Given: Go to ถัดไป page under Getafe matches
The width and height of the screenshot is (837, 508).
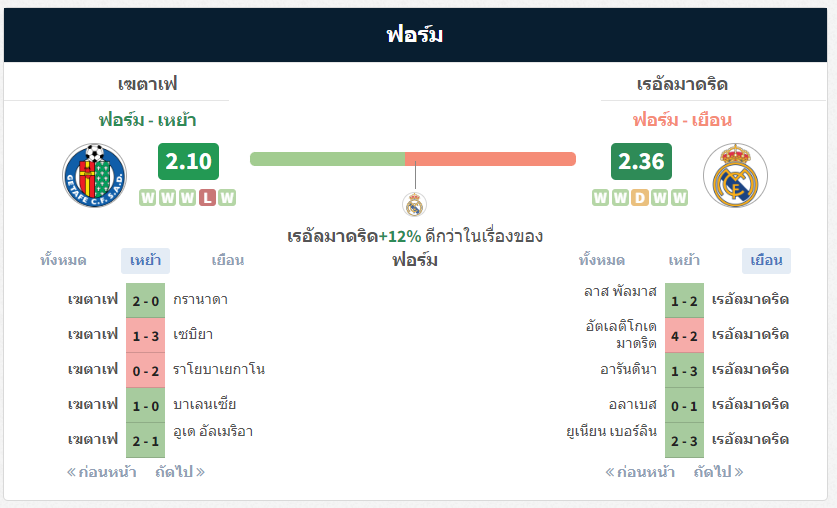Looking at the screenshot, I should [180, 472].
